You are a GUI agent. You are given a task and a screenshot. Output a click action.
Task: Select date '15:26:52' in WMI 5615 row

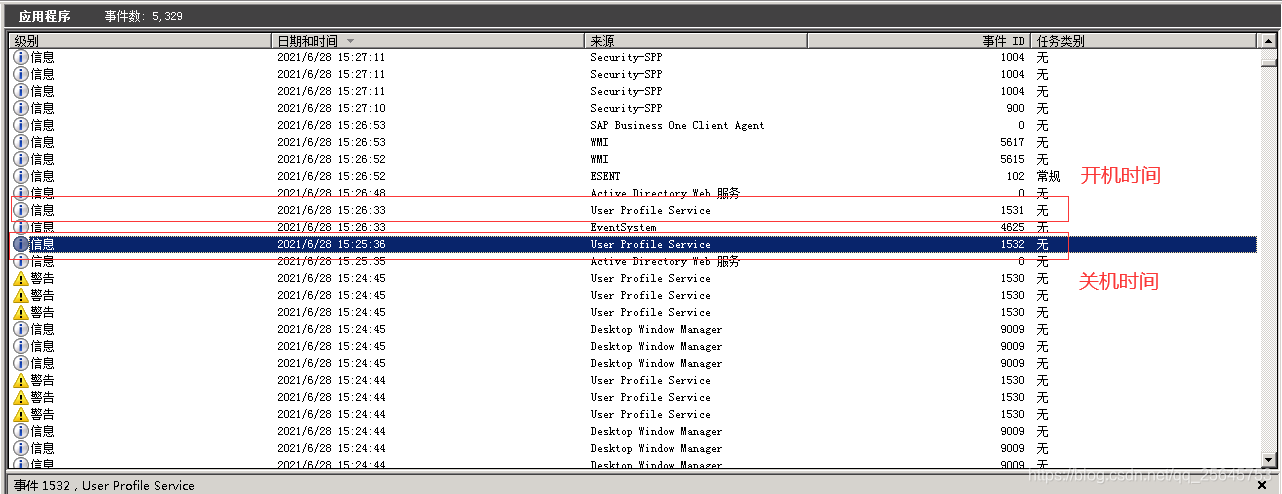(331, 159)
